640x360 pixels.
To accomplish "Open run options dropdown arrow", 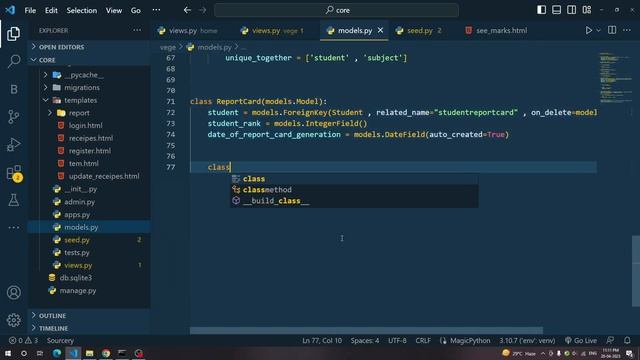I will coord(598,30).
